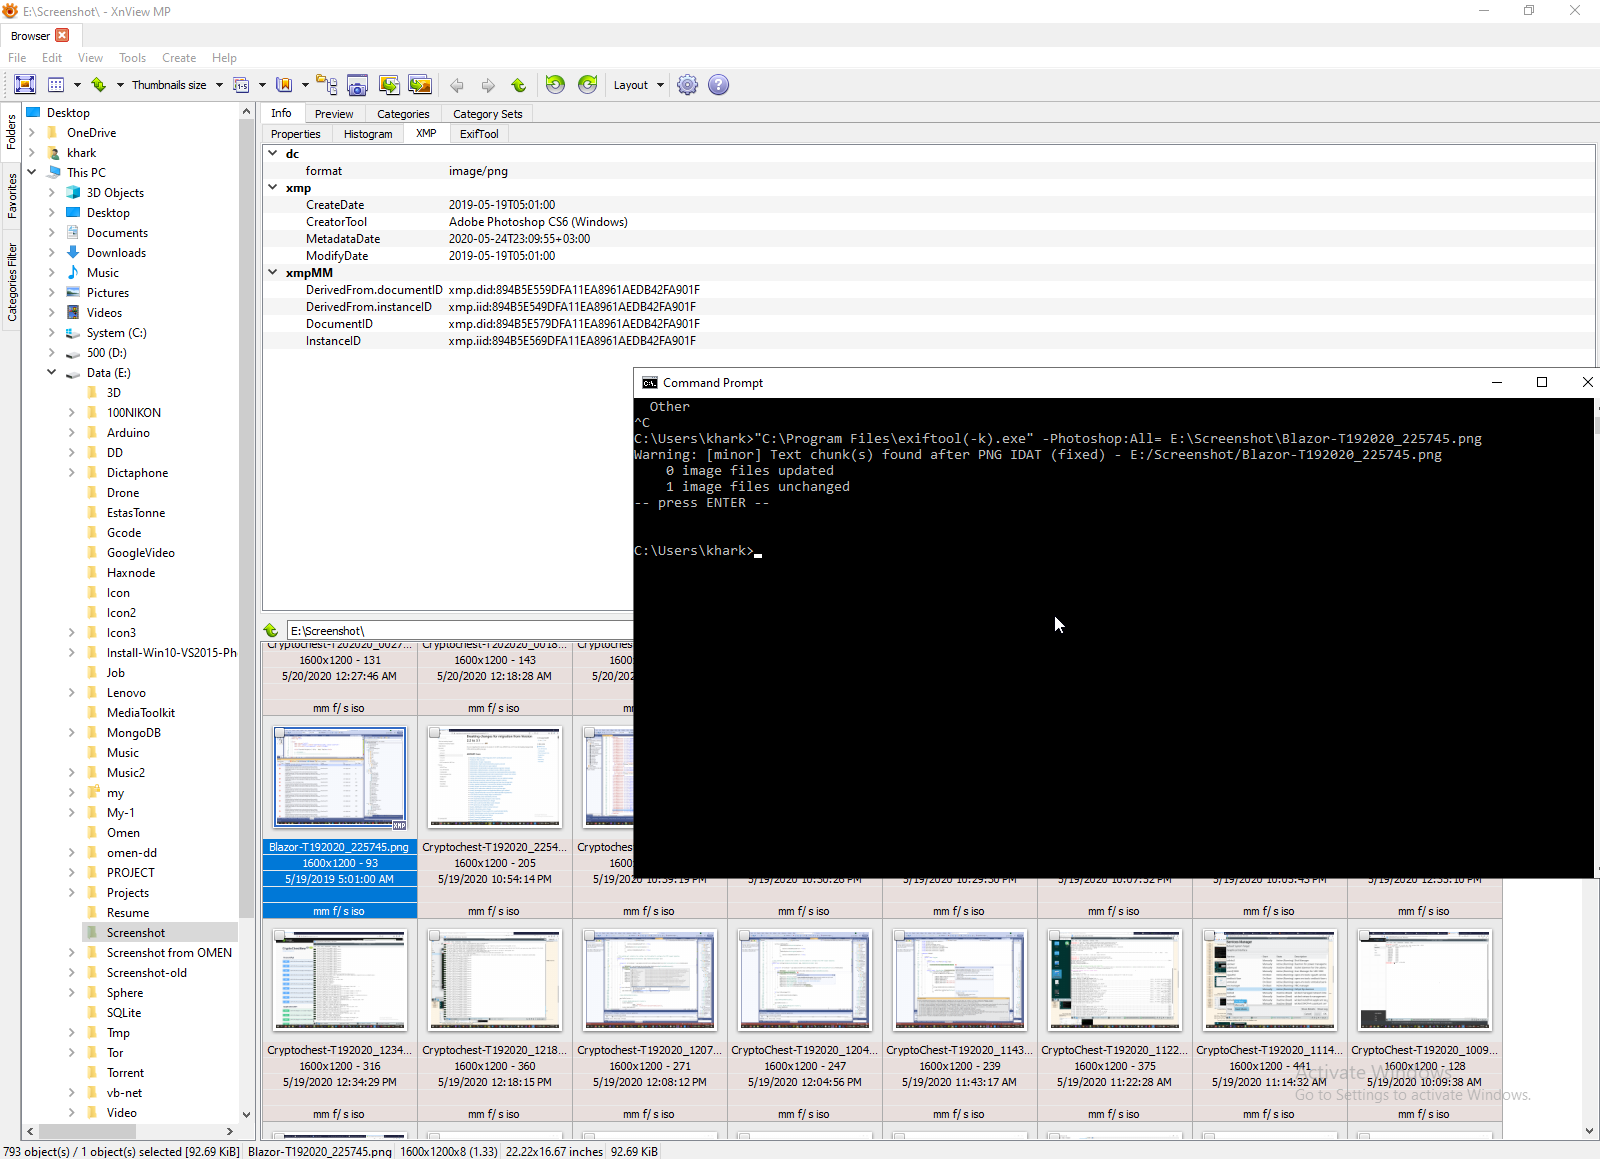The width and height of the screenshot is (1600, 1159).
Task: Collapse the xmpMM metadata group
Action: pyautogui.click(x=273, y=271)
